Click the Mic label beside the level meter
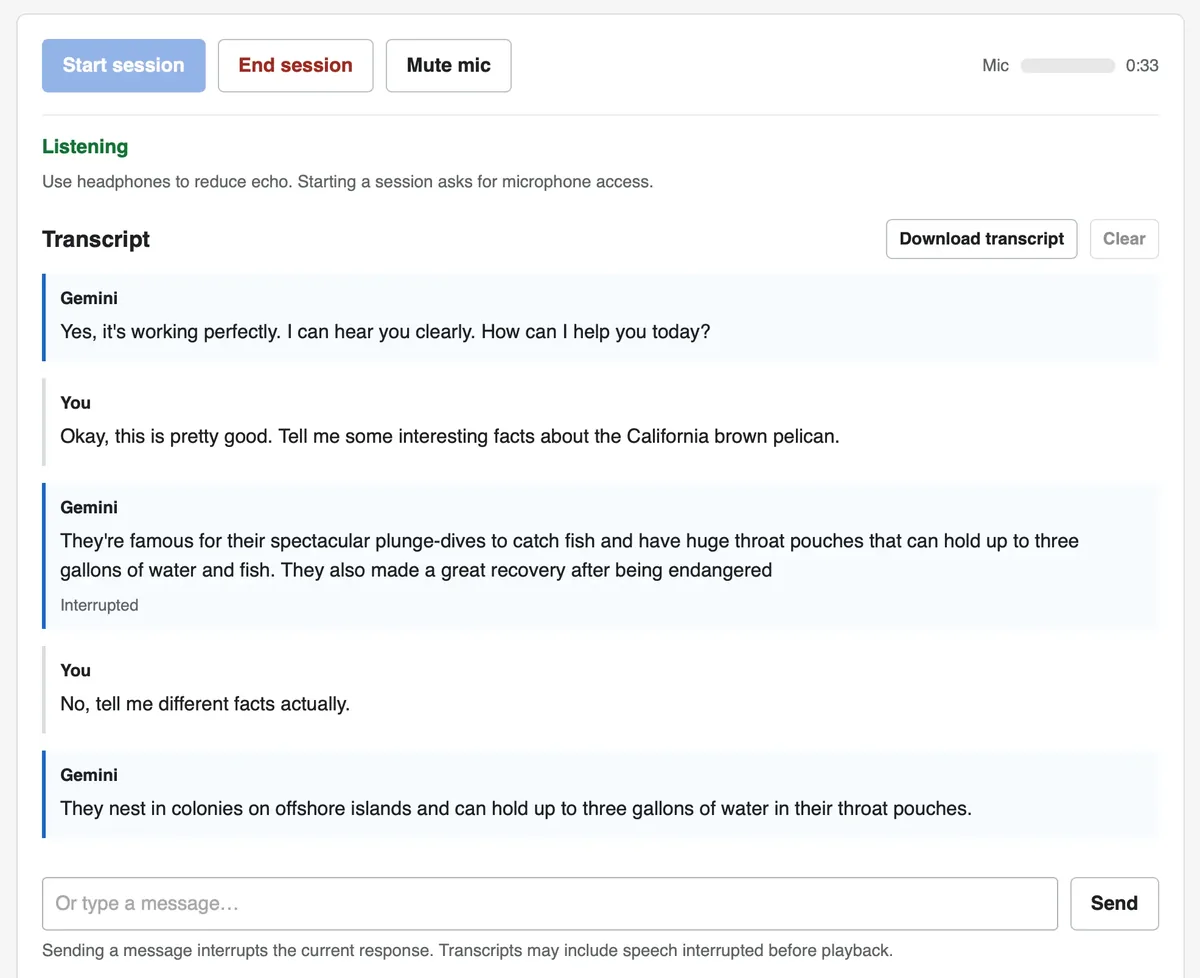 click(995, 66)
